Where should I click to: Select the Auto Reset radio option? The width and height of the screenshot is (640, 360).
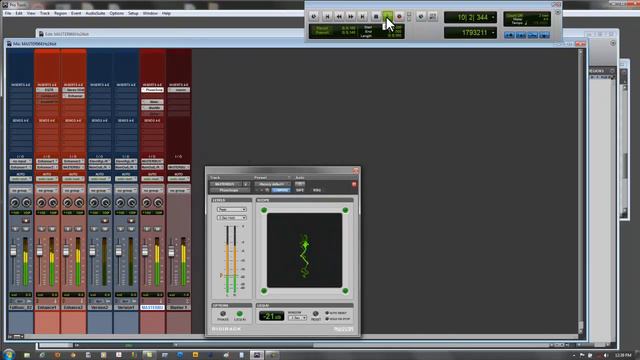[327, 313]
